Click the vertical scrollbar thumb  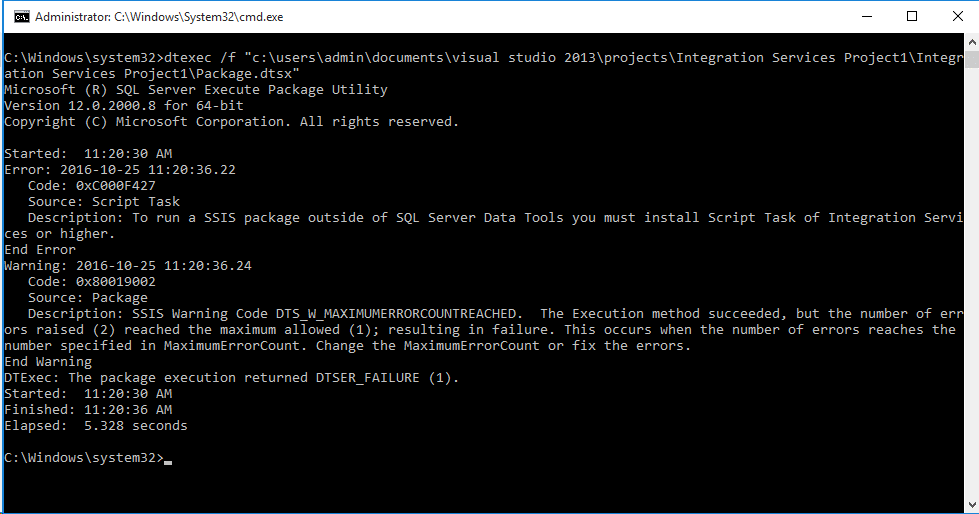972,59
